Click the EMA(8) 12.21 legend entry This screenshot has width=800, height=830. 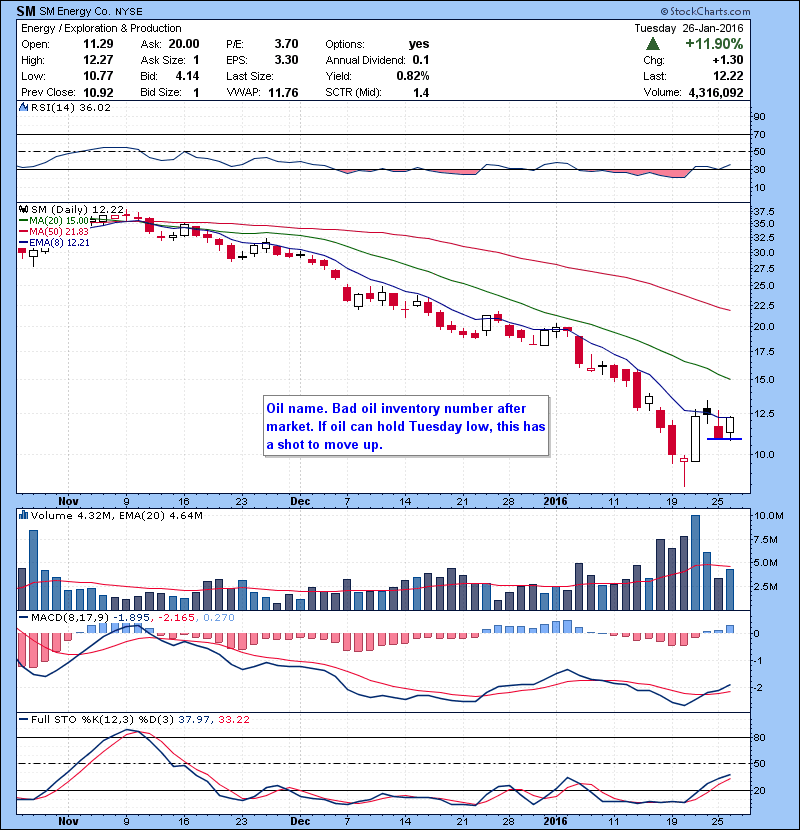pyautogui.click(x=54, y=242)
